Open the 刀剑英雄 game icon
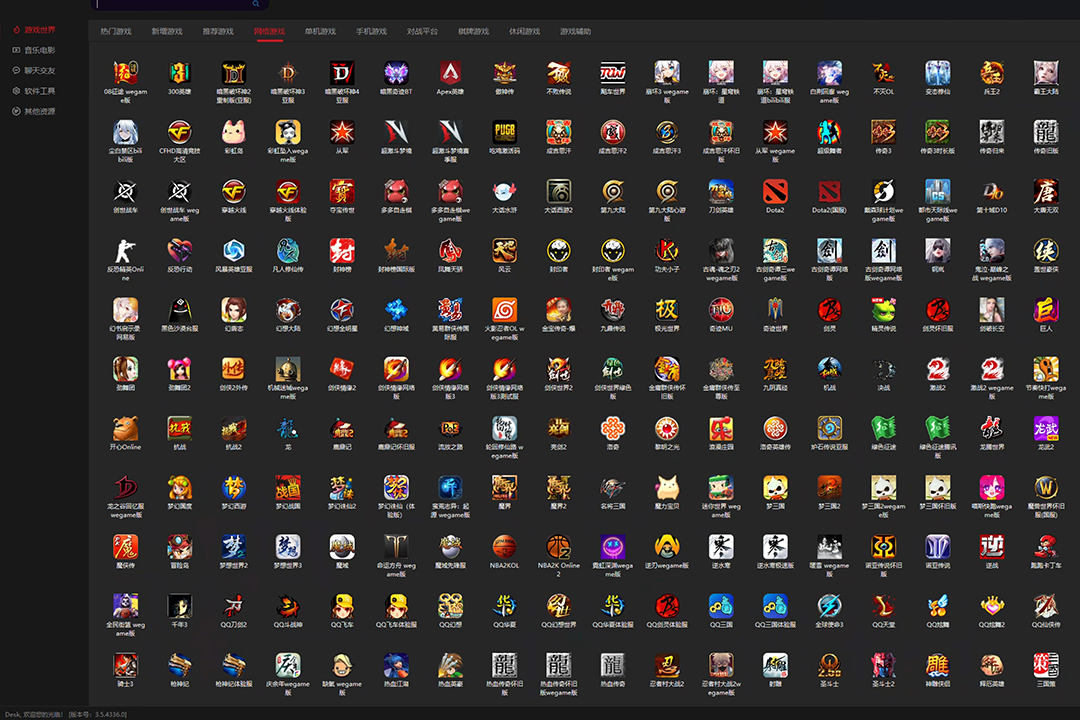This screenshot has height=720, width=1080. click(721, 191)
